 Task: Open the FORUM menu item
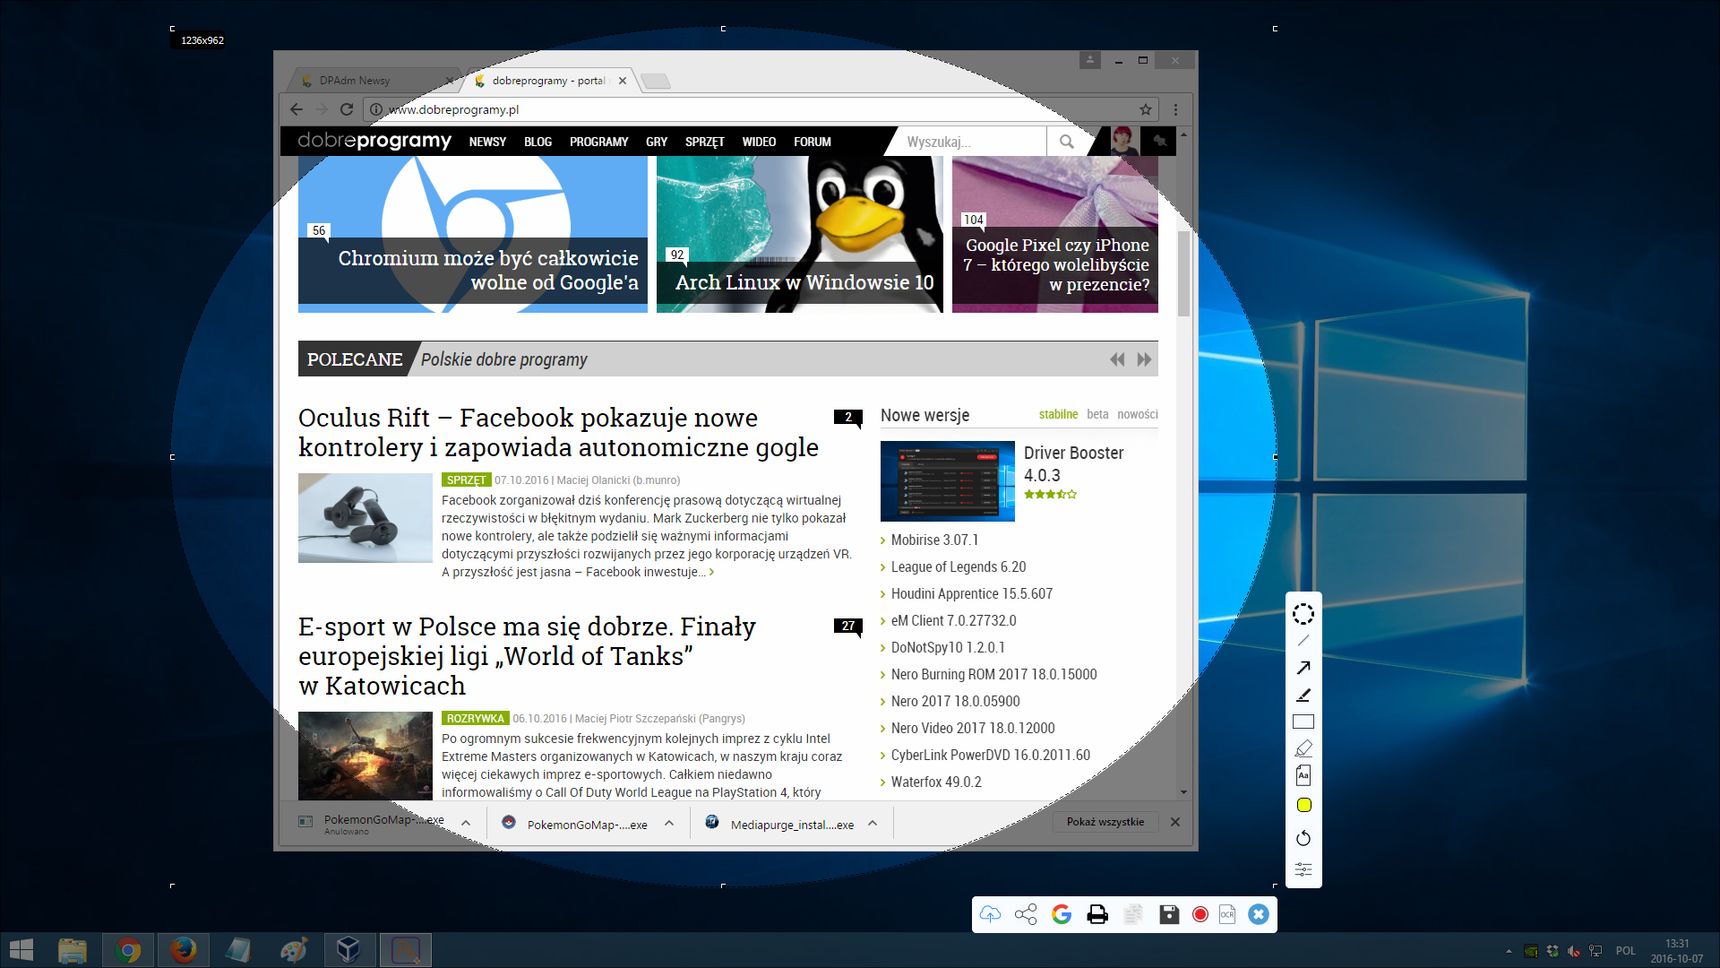coord(812,141)
